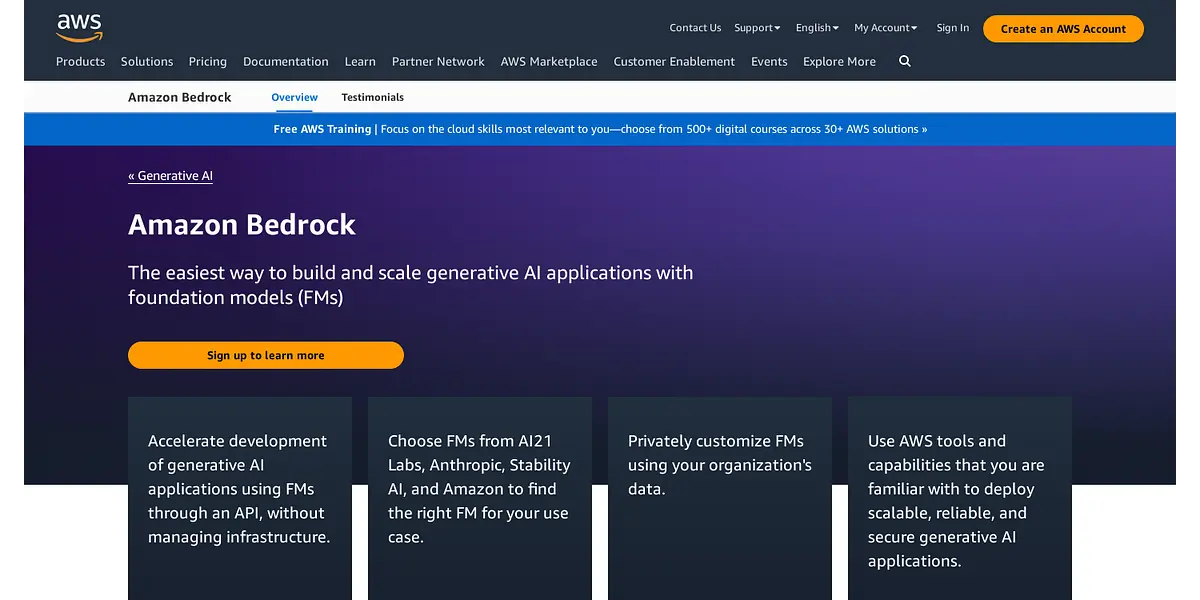Click the AWS logo icon
Viewport: 1200px width, 600px height.
click(x=79, y=28)
